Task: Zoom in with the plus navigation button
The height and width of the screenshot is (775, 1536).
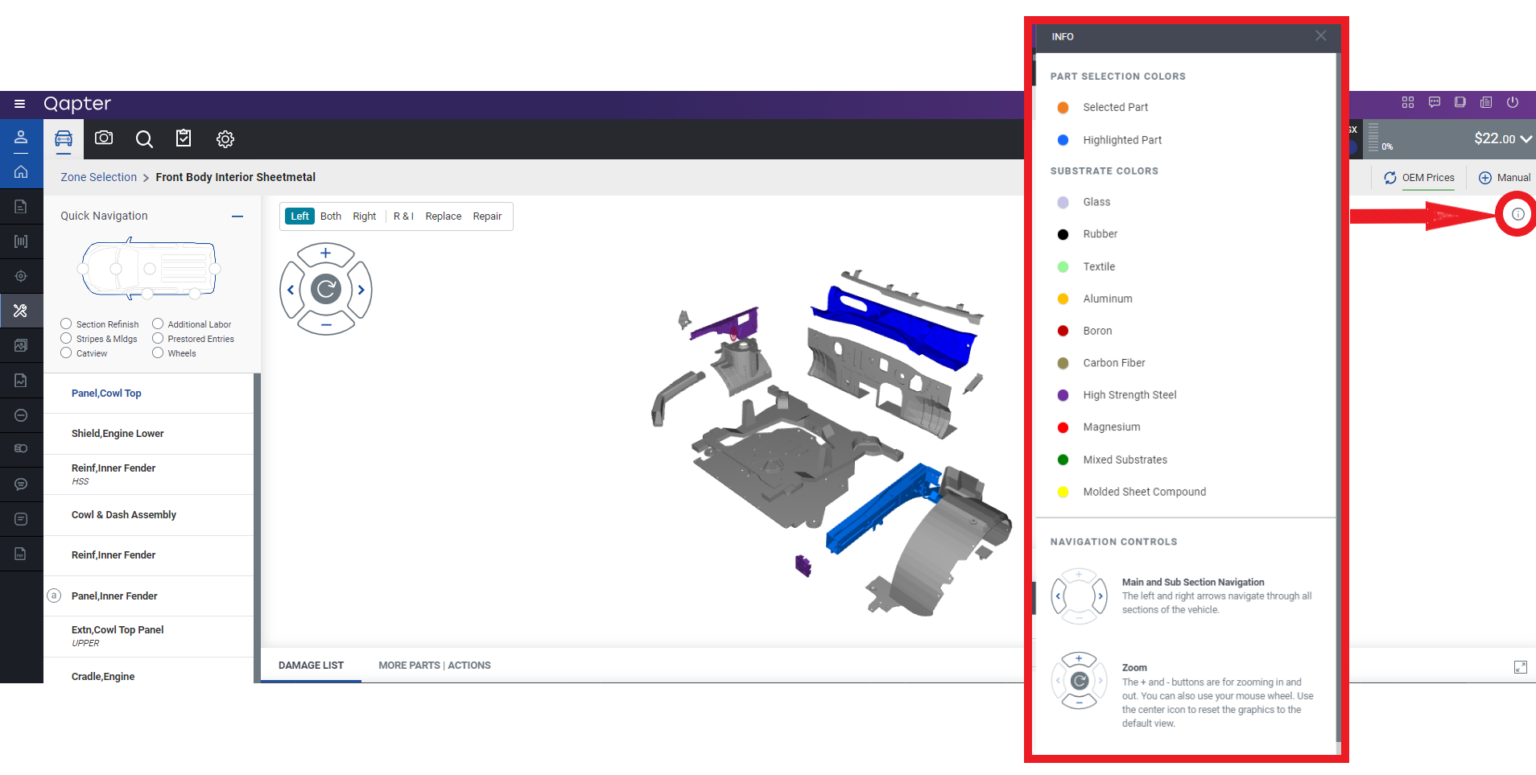Action: tap(325, 254)
